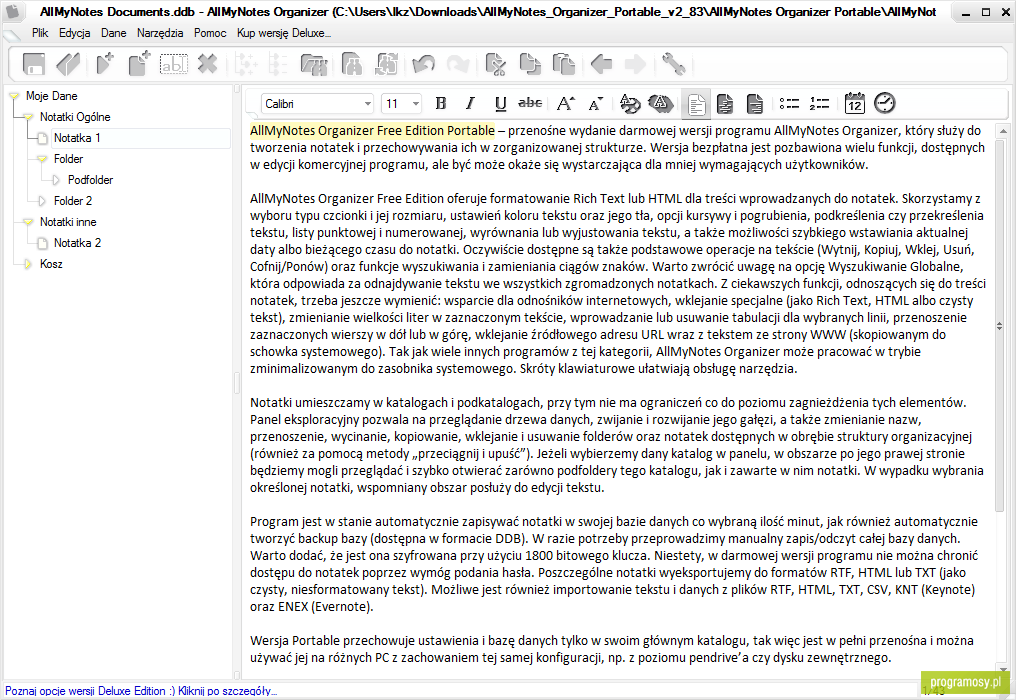Expand the Kosz trash node
1016x700 pixels.
tap(28, 264)
